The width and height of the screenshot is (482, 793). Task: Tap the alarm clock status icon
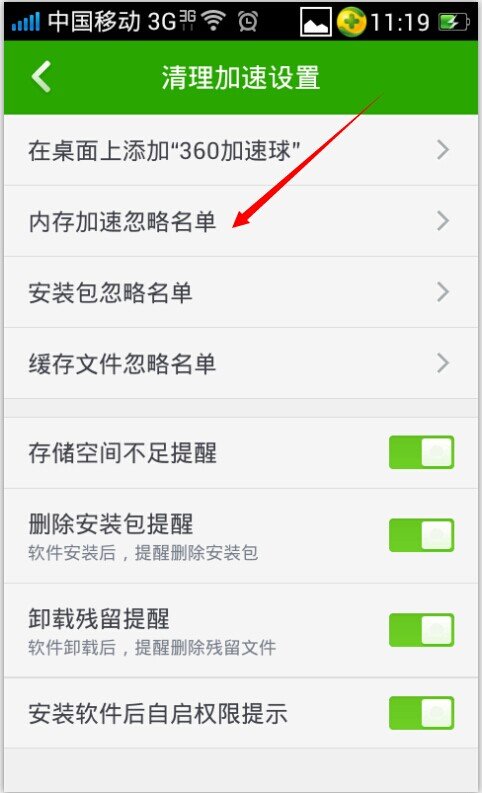point(248,21)
